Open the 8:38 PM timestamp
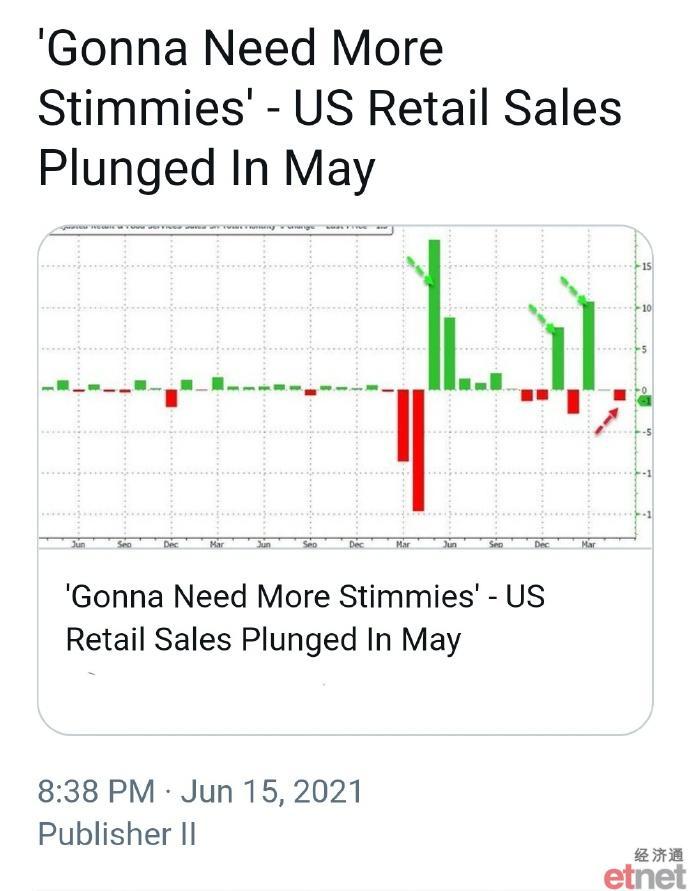 pos(97,791)
